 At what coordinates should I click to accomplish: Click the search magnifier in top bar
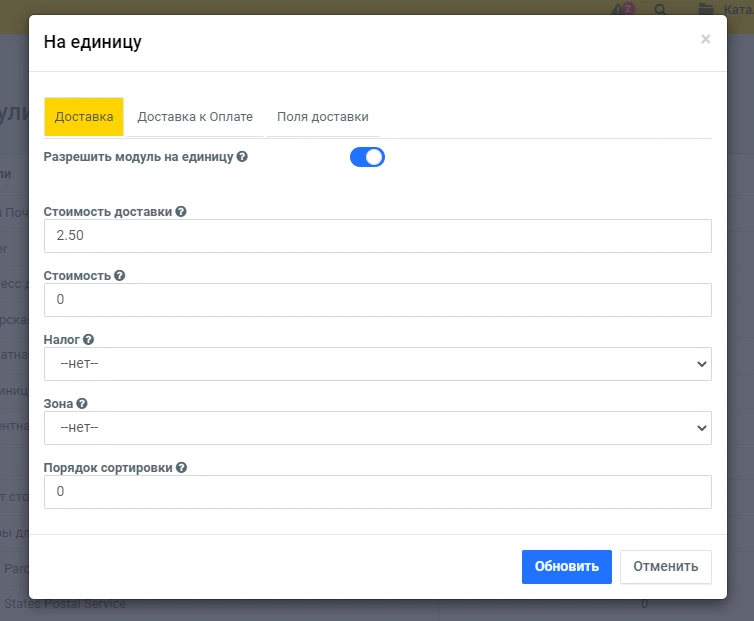(660, 9)
